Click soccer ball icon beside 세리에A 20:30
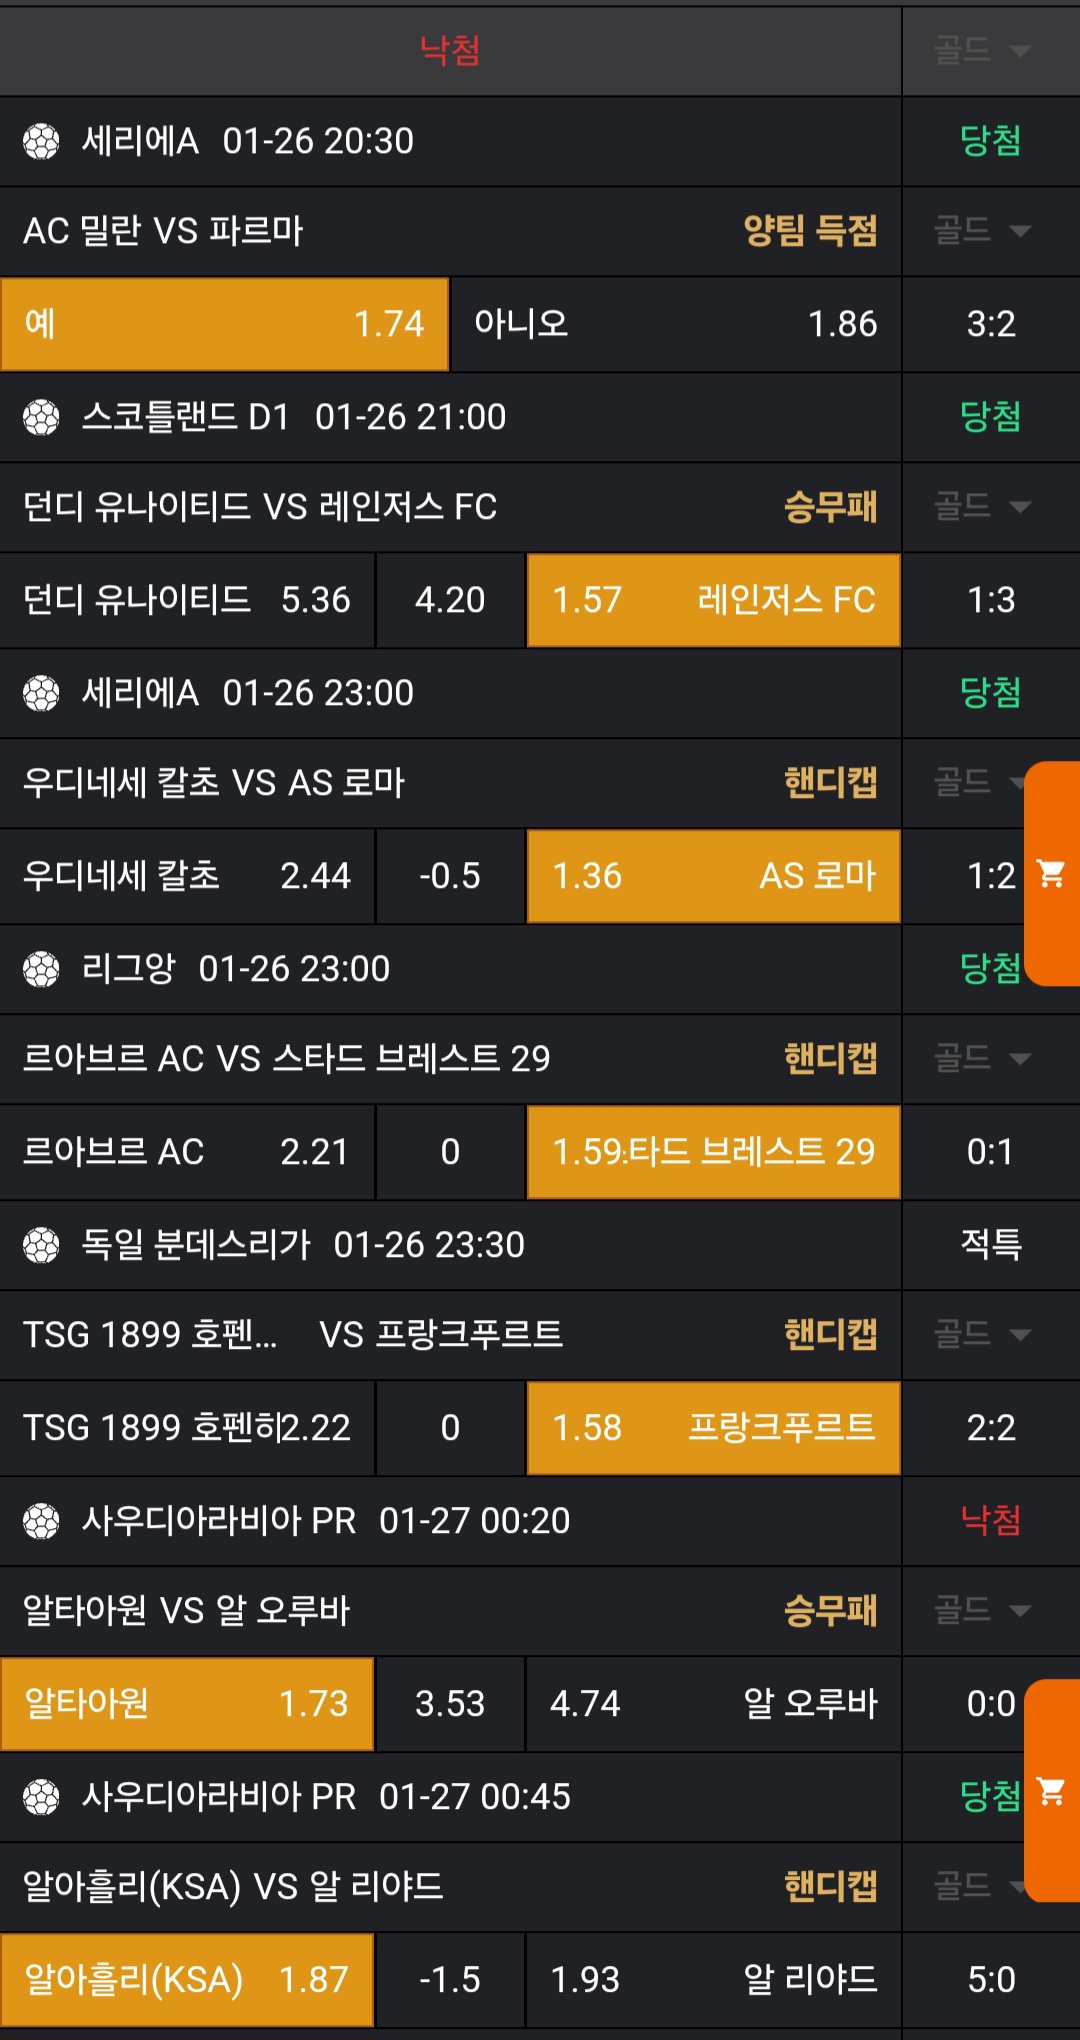 (41, 141)
